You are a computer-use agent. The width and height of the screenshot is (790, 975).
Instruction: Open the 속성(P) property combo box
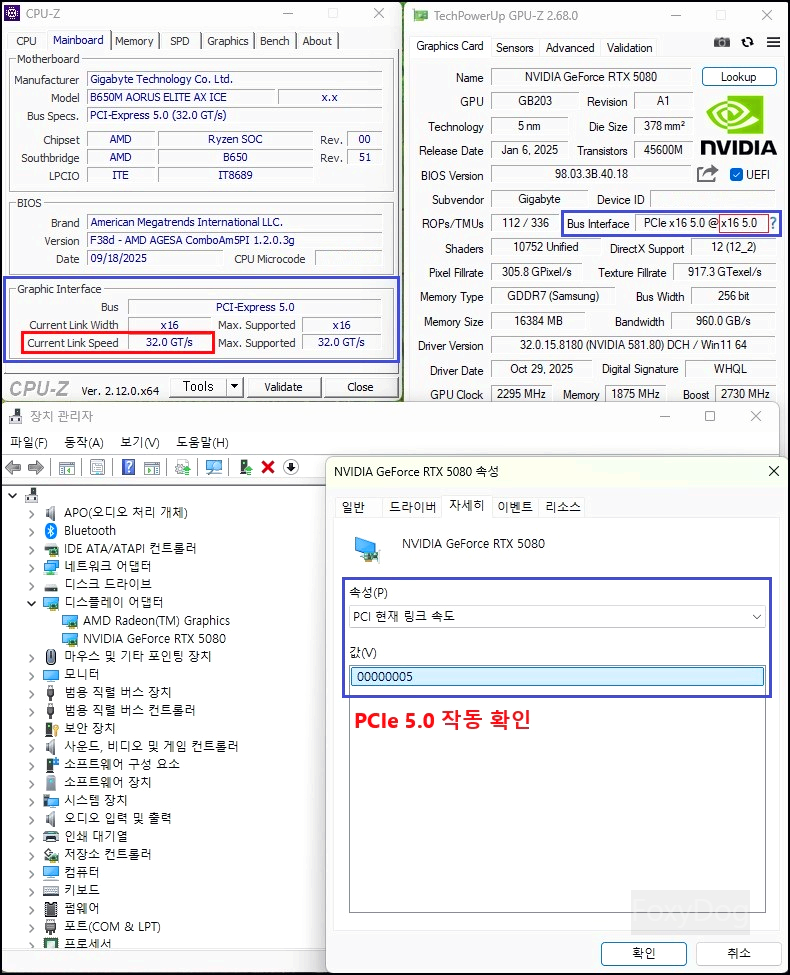point(557,617)
